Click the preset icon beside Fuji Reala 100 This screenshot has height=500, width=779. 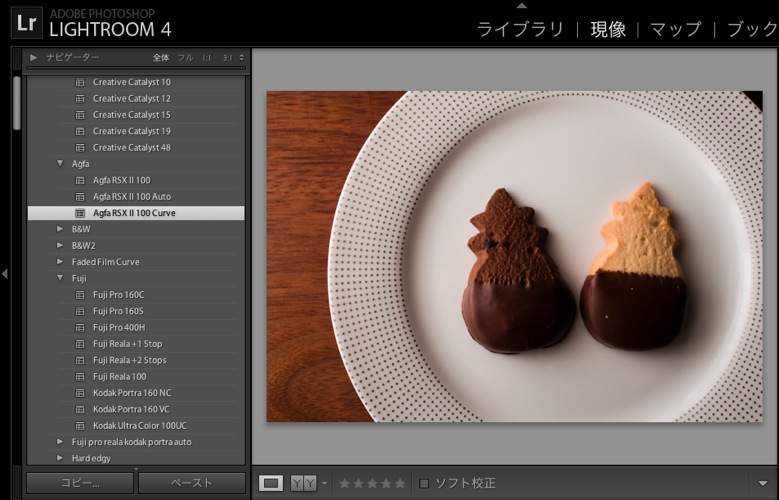point(79,377)
